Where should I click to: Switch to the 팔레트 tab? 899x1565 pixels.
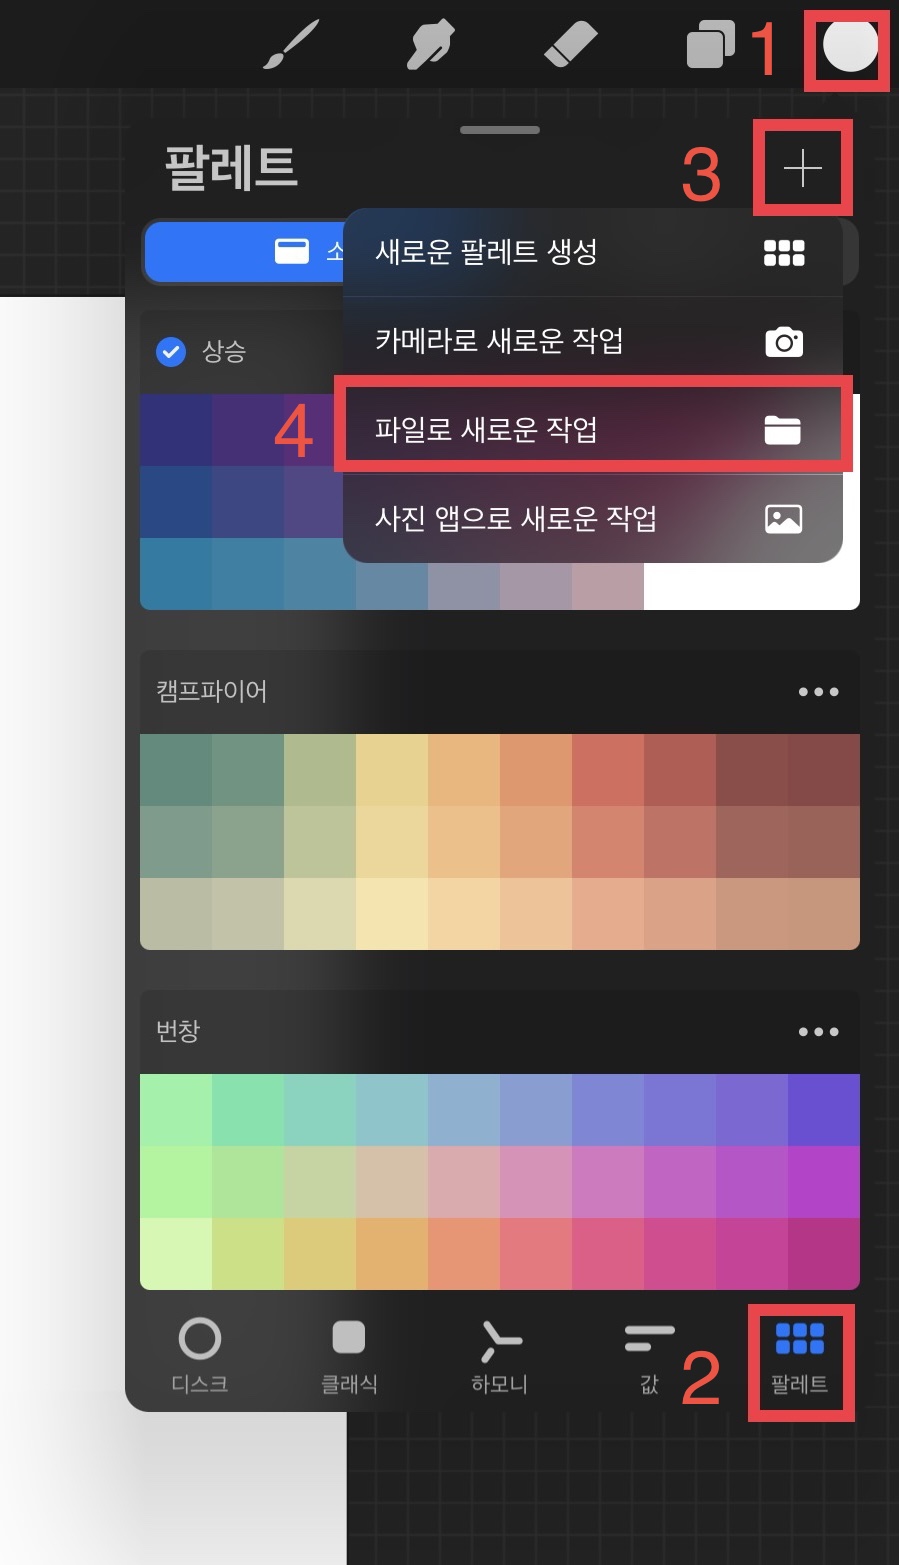[x=799, y=1357]
